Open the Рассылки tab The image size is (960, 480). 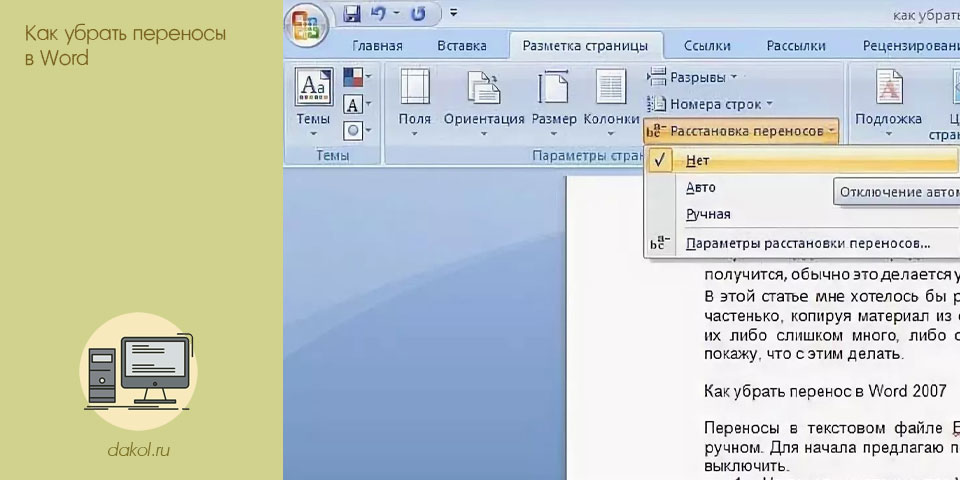[796, 46]
